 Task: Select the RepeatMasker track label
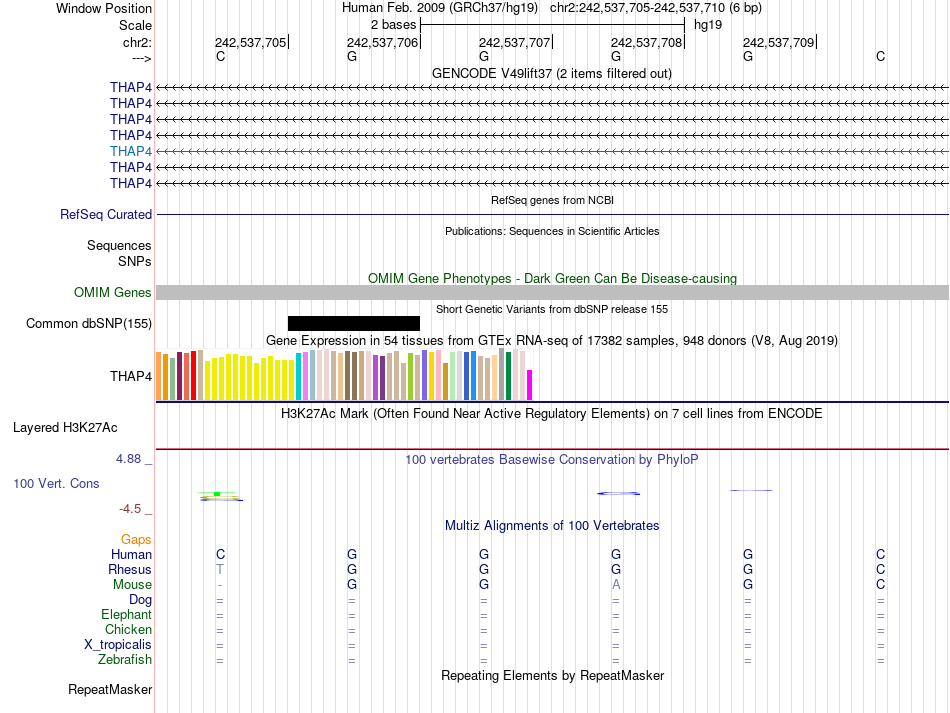[110, 689]
